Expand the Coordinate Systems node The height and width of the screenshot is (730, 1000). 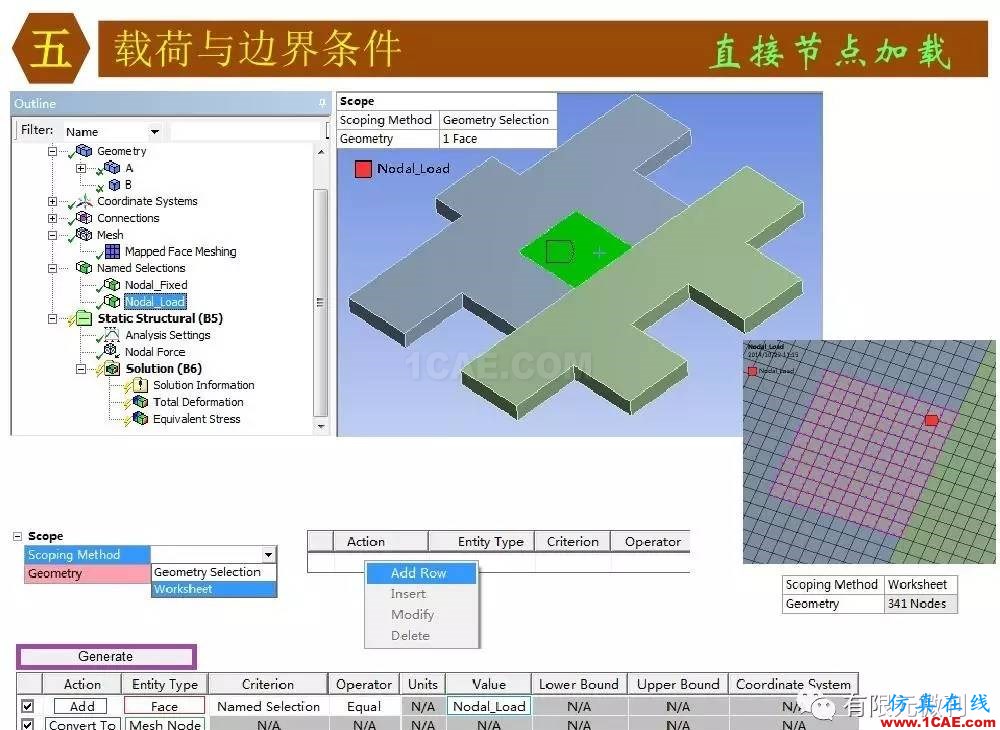coord(52,201)
